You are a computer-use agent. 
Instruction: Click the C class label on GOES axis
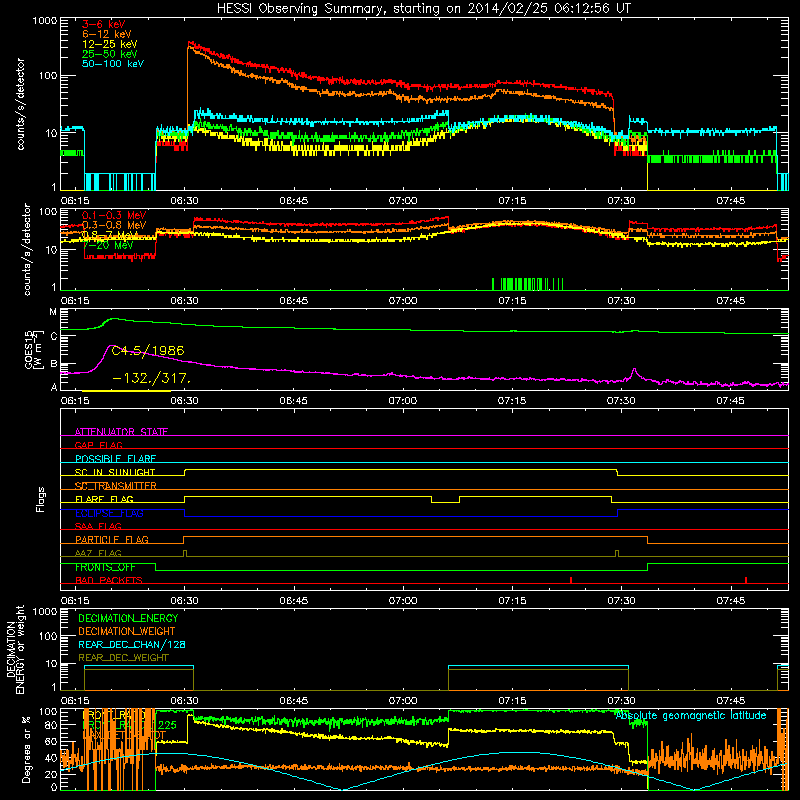53,337
